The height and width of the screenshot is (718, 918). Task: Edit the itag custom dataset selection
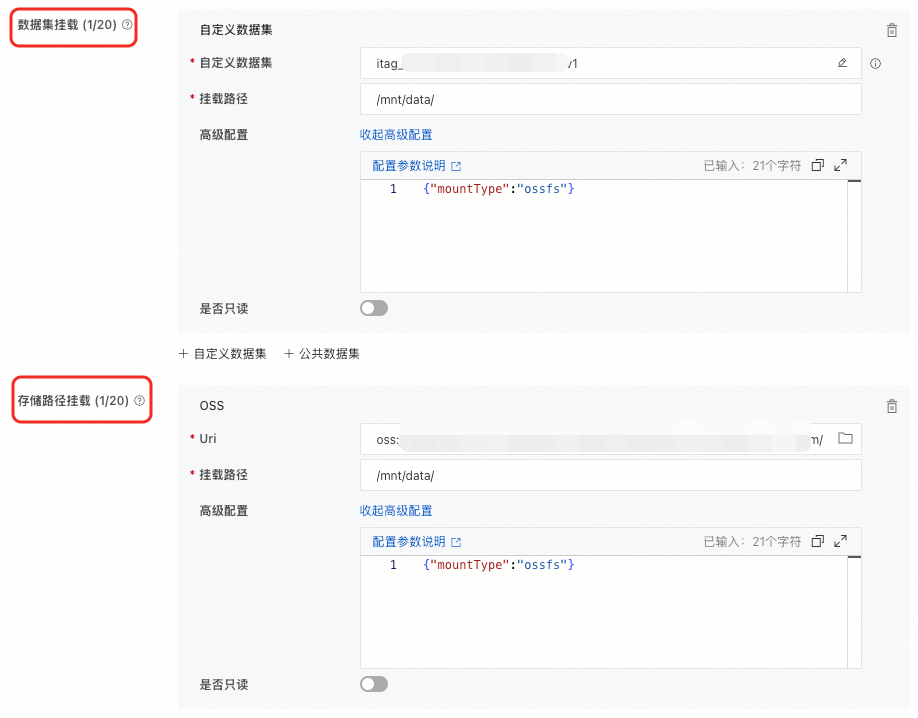842,63
